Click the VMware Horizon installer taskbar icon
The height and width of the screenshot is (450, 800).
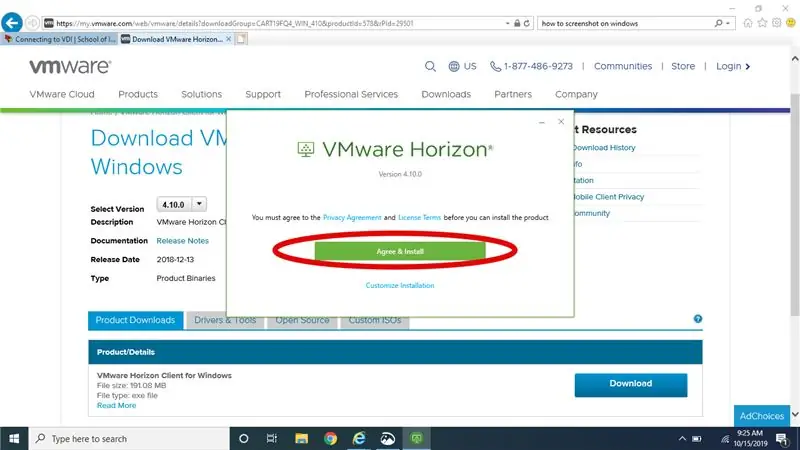[417, 439]
